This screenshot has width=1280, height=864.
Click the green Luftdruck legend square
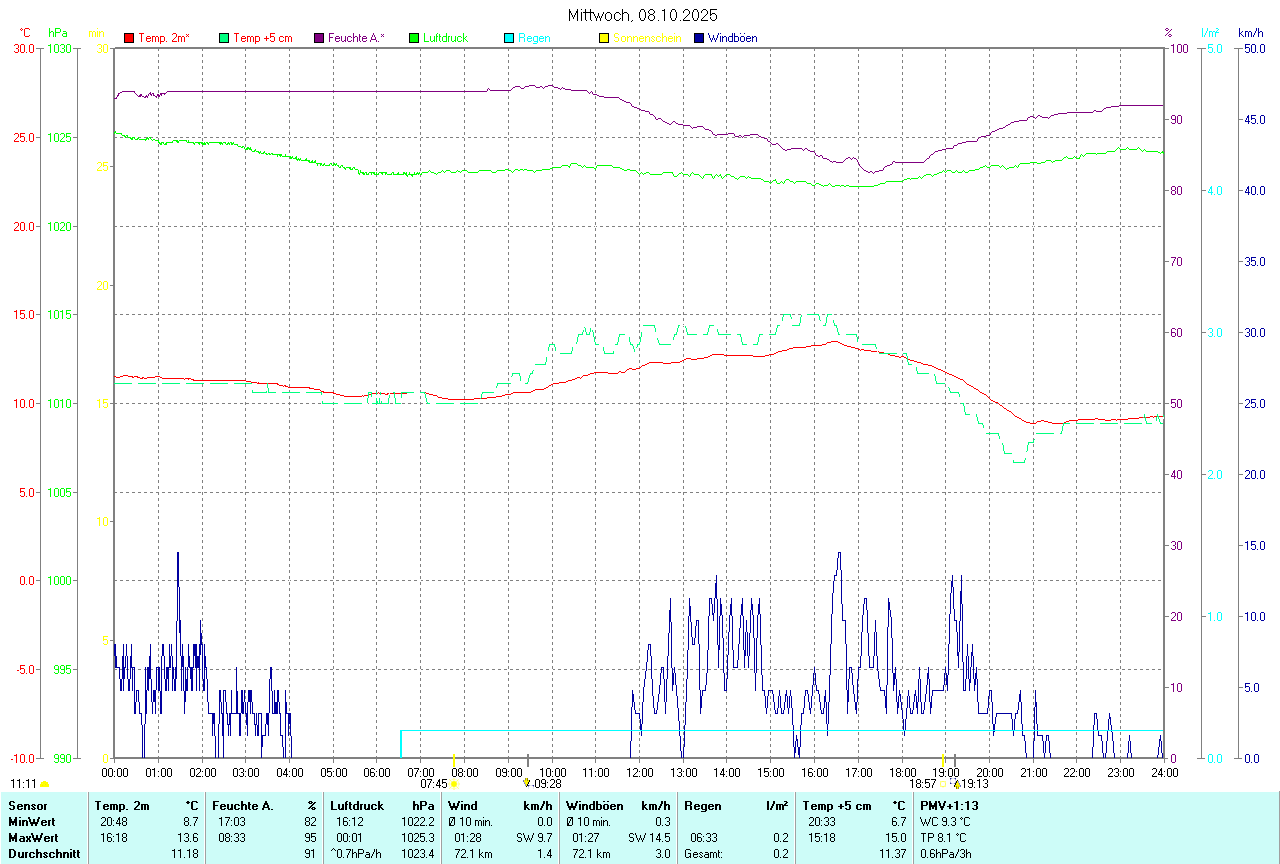click(x=414, y=38)
